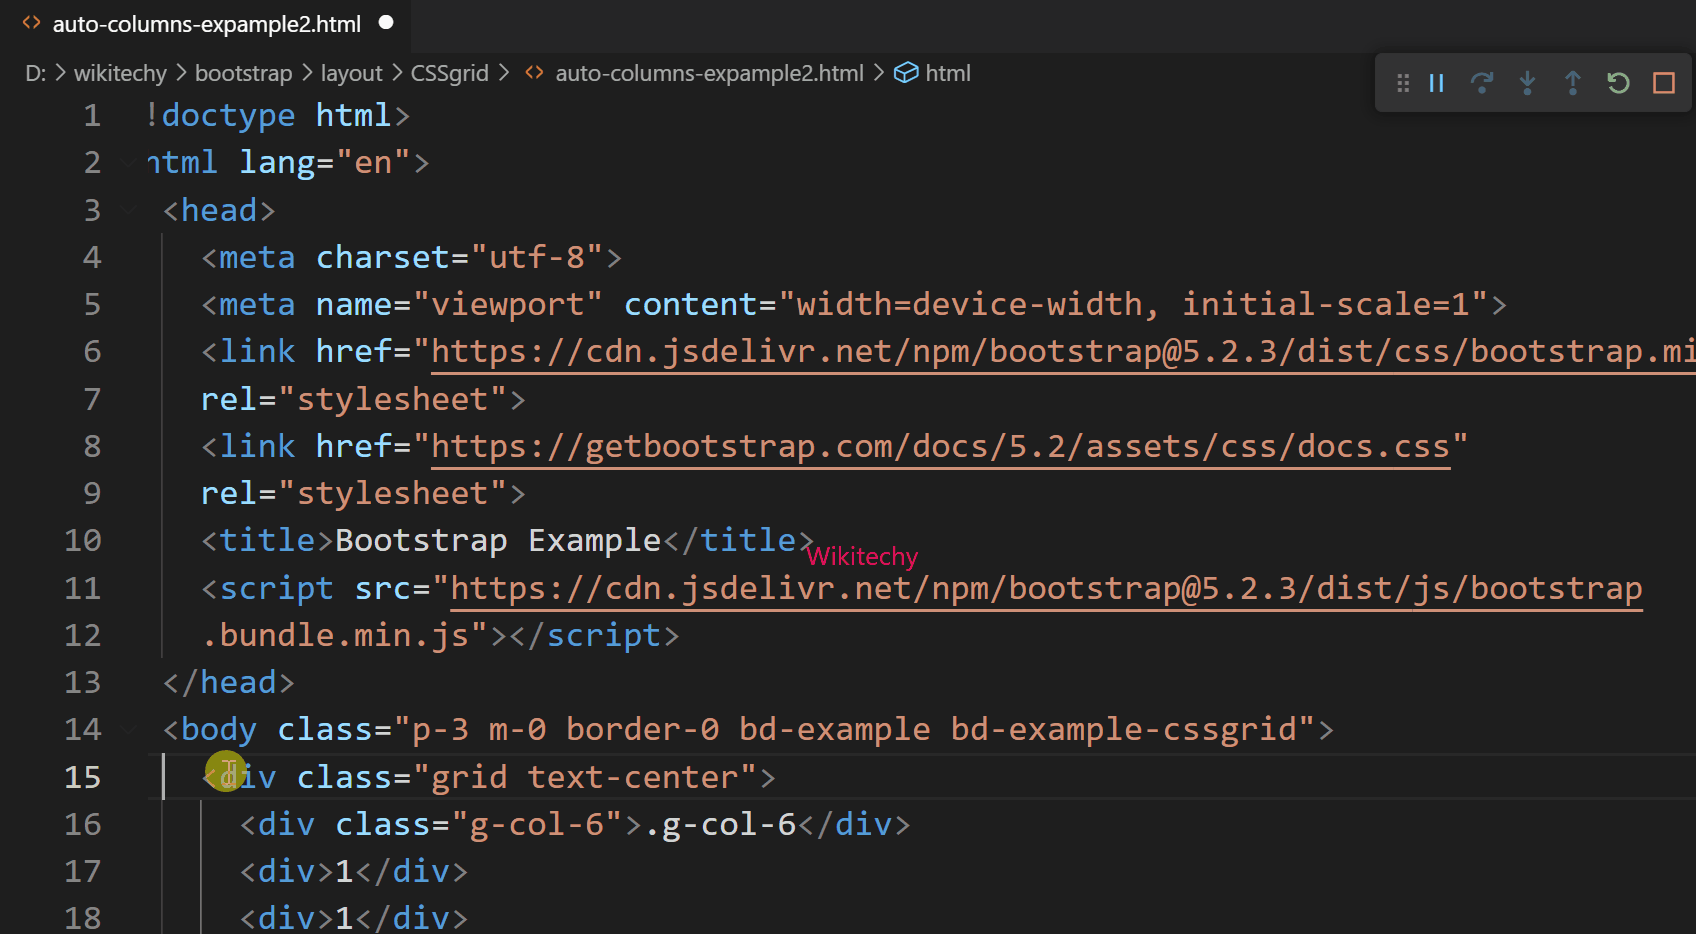This screenshot has height=934, width=1696.
Task: Pause the running debug session
Action: [x=1436, y=83]
